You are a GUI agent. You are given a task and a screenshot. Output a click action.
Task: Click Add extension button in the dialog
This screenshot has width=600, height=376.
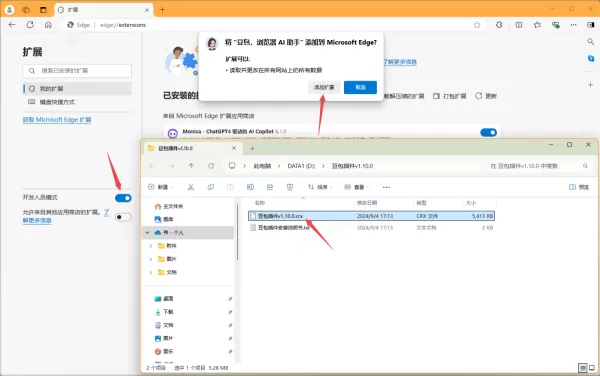coord(324,88)
